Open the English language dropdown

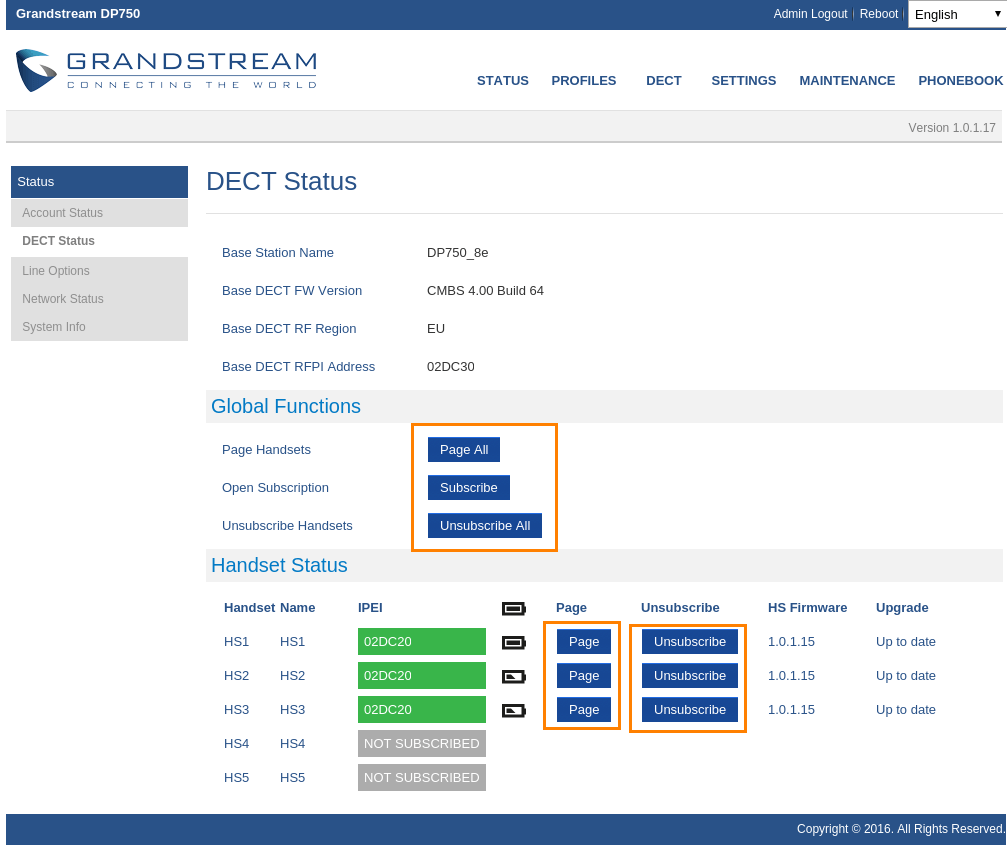tap(957, 14)
